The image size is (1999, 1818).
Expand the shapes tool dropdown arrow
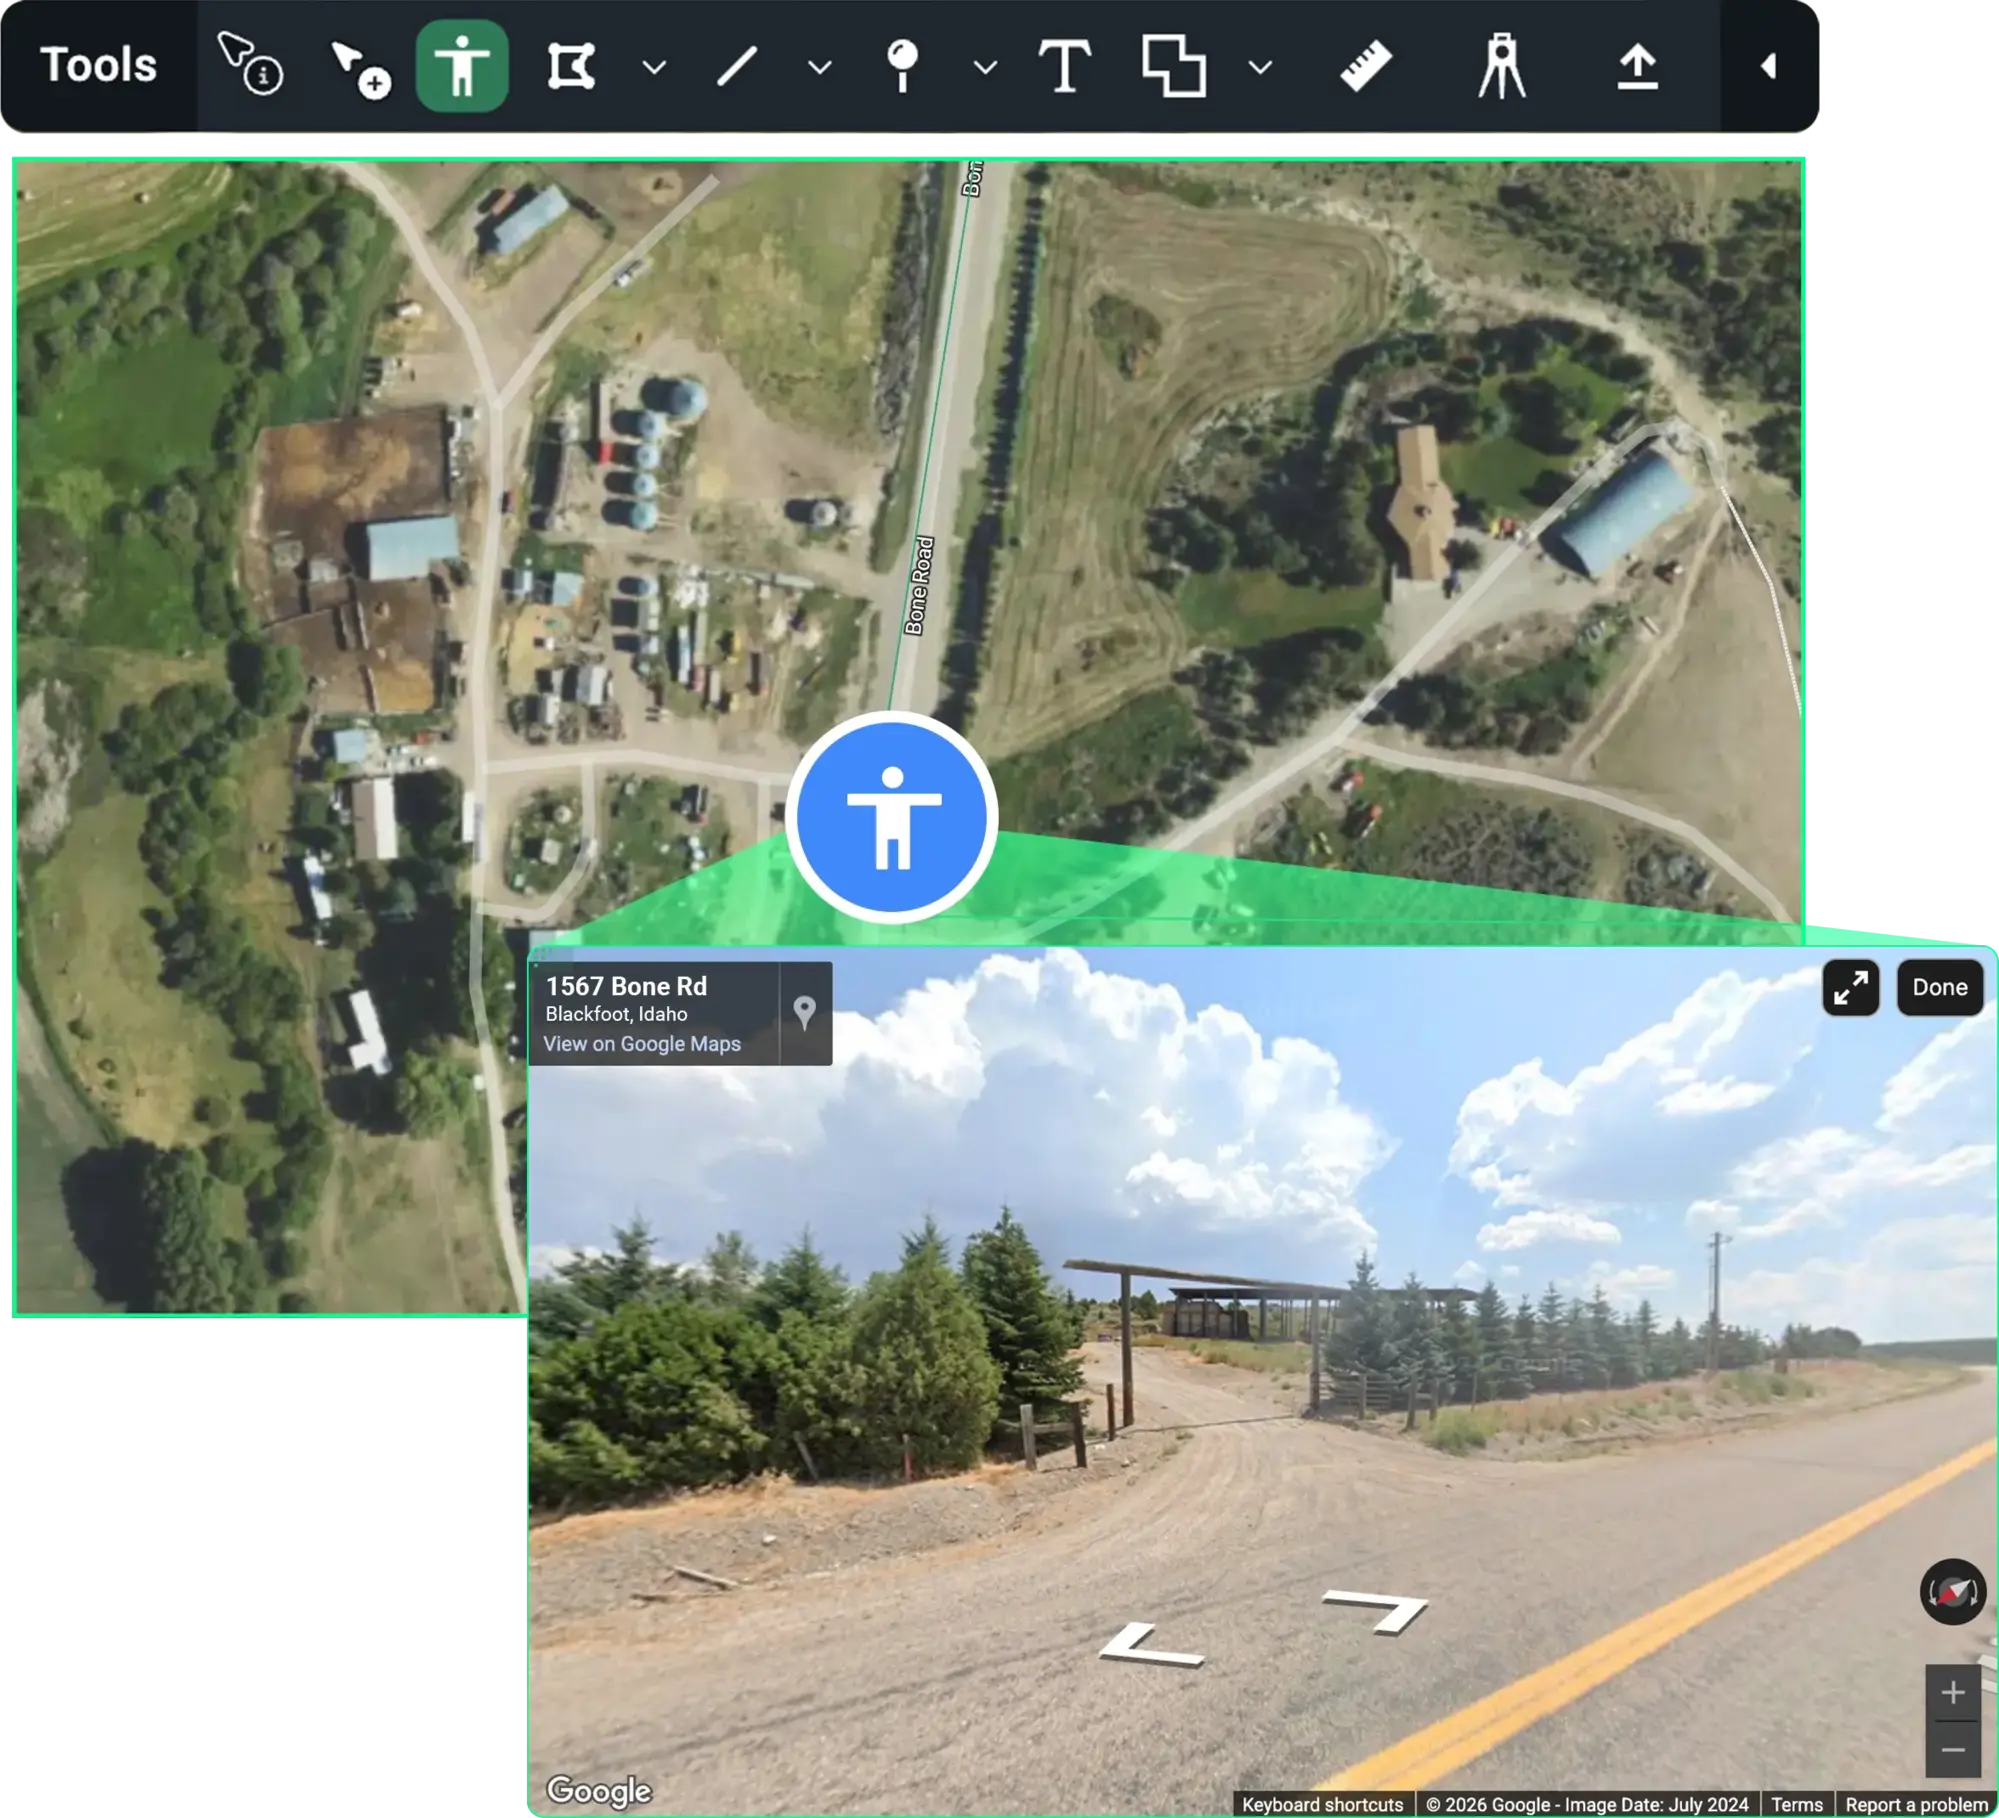[x=1260, y=67]
